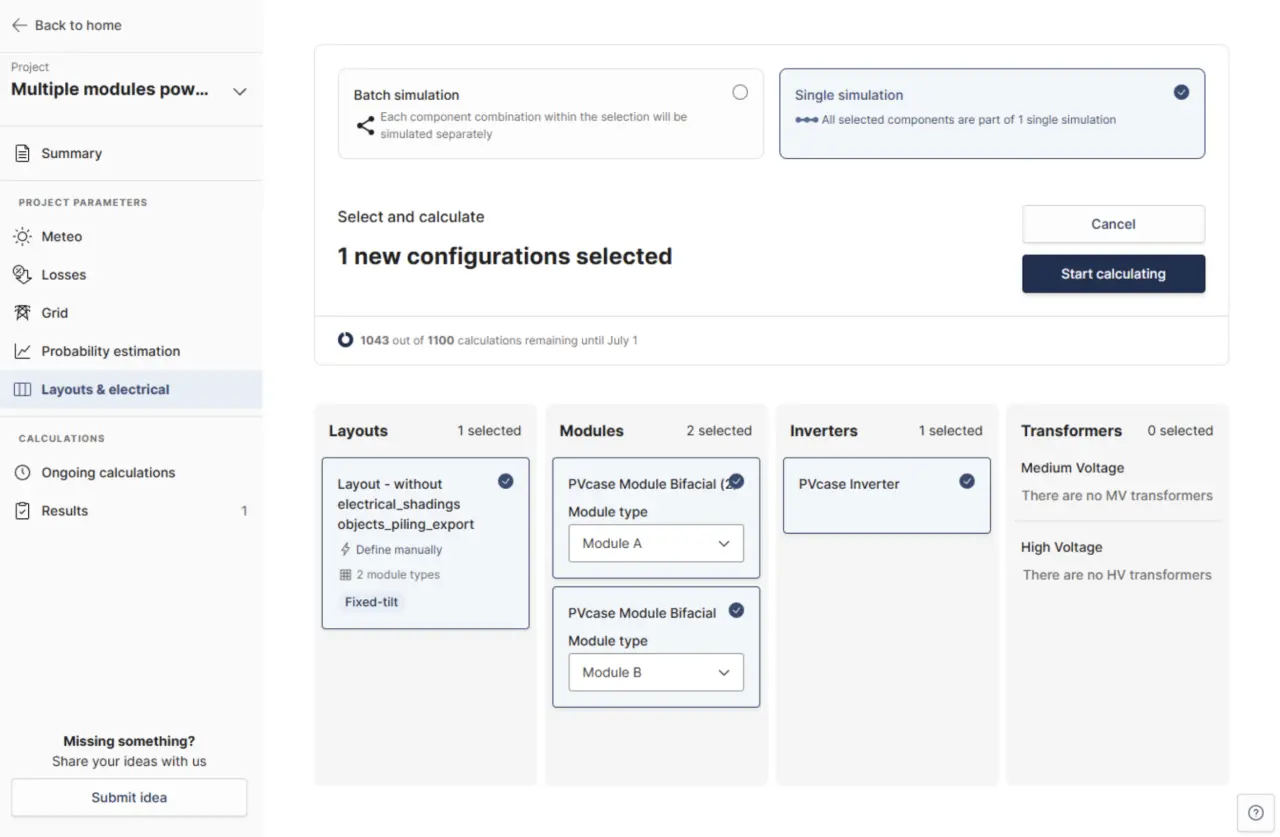
Task: Click the Cancel button
Action: pos(1113,224)
